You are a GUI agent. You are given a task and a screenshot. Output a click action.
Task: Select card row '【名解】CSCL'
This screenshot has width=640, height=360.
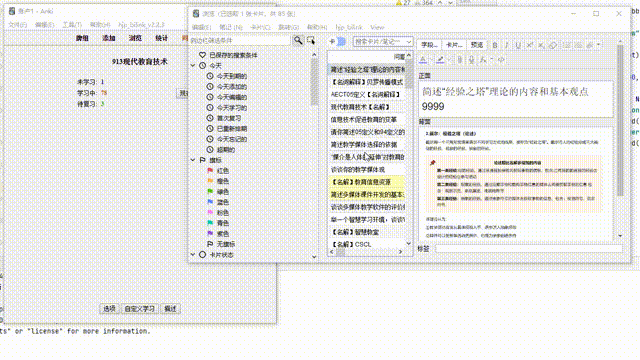coord(367,244)
